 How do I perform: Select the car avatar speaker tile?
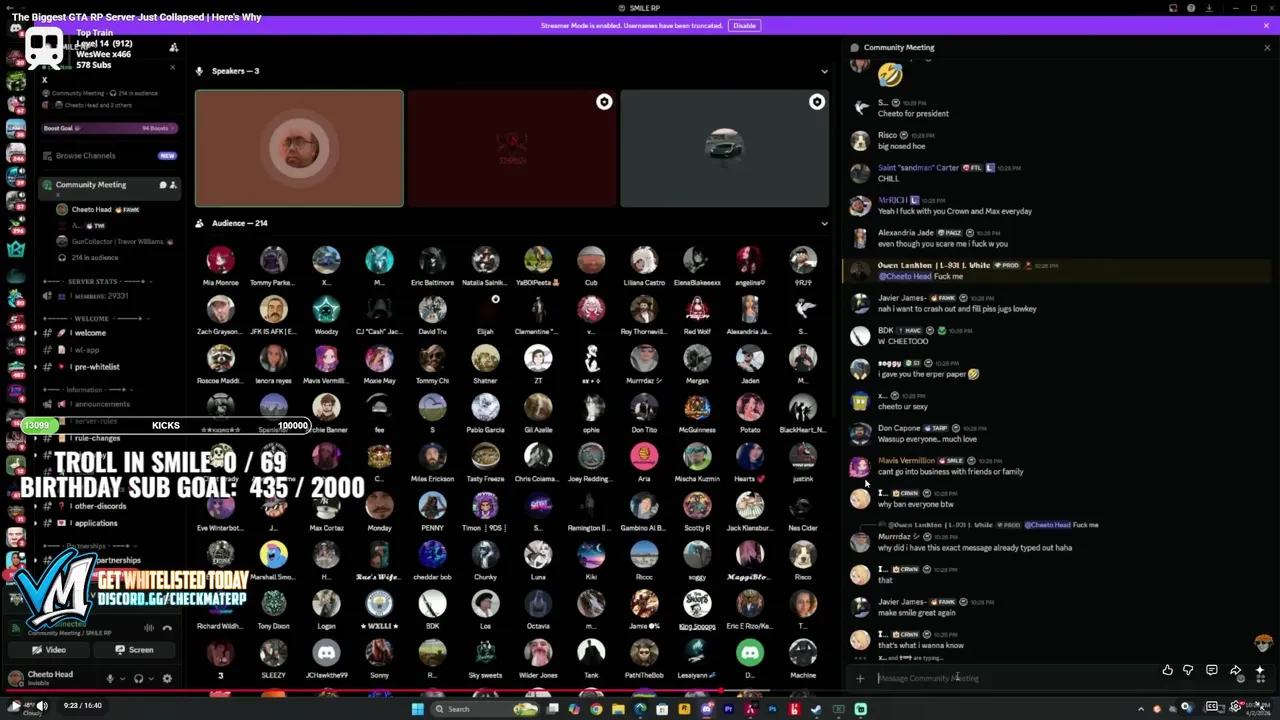coord(724,149)
